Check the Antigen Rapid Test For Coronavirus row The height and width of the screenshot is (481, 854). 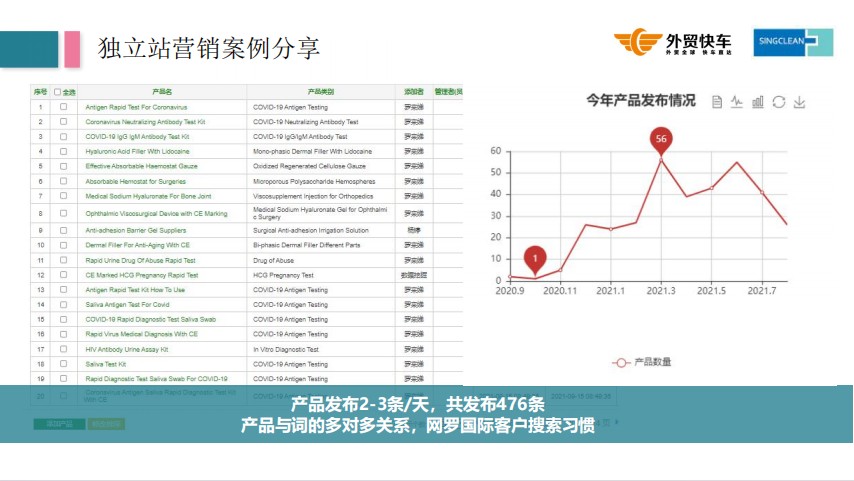tap(64, 107)
